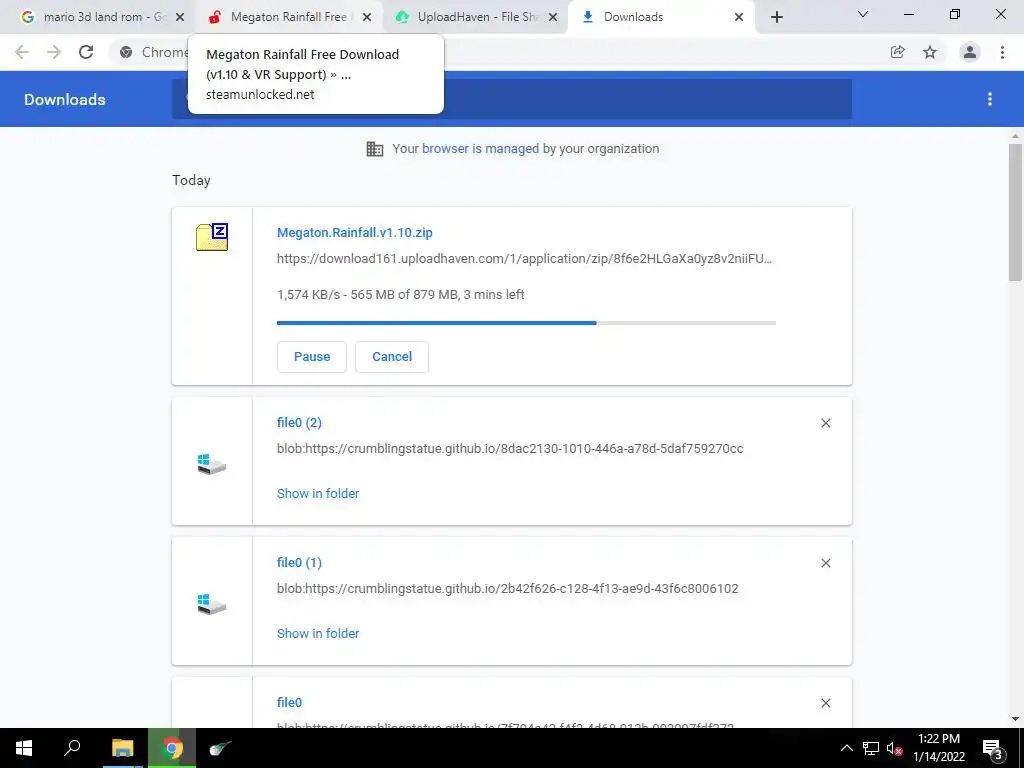This screenshot has width=1024, height=768.
Task: Click the download progress bar
Action: (x=526, y=323)
